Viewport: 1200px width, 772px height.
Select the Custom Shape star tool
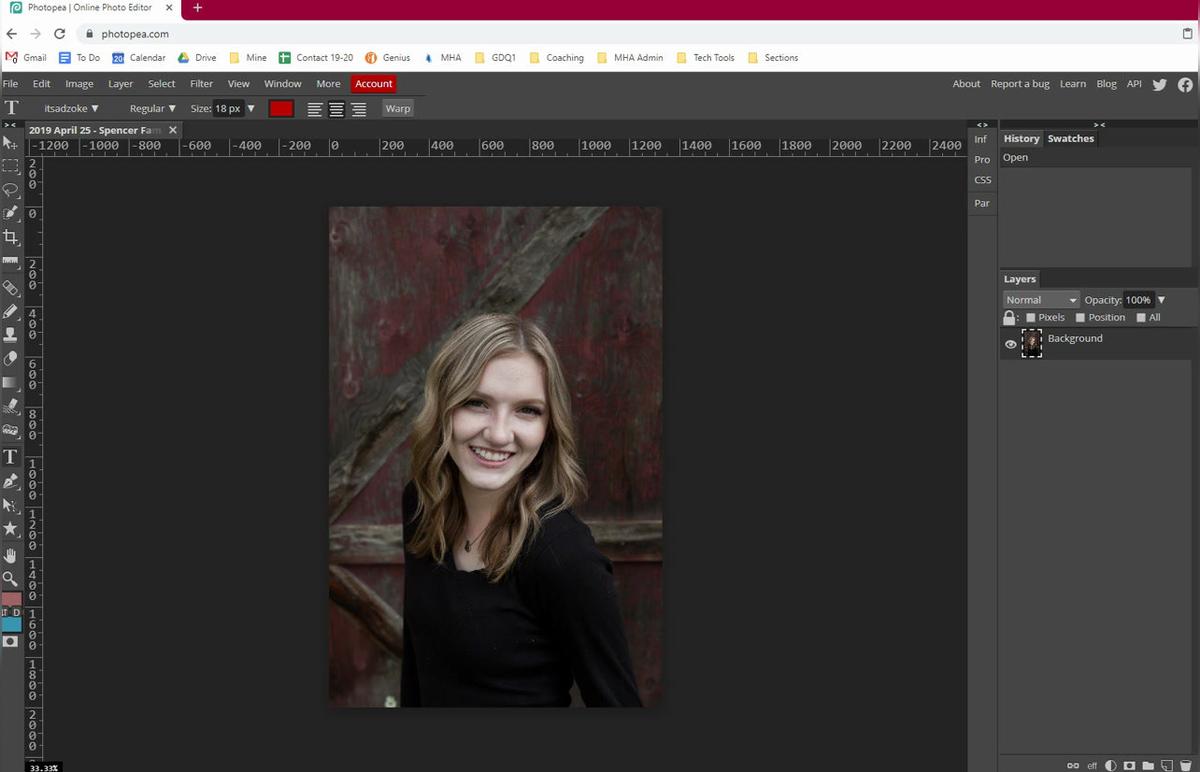click(11, 529)
